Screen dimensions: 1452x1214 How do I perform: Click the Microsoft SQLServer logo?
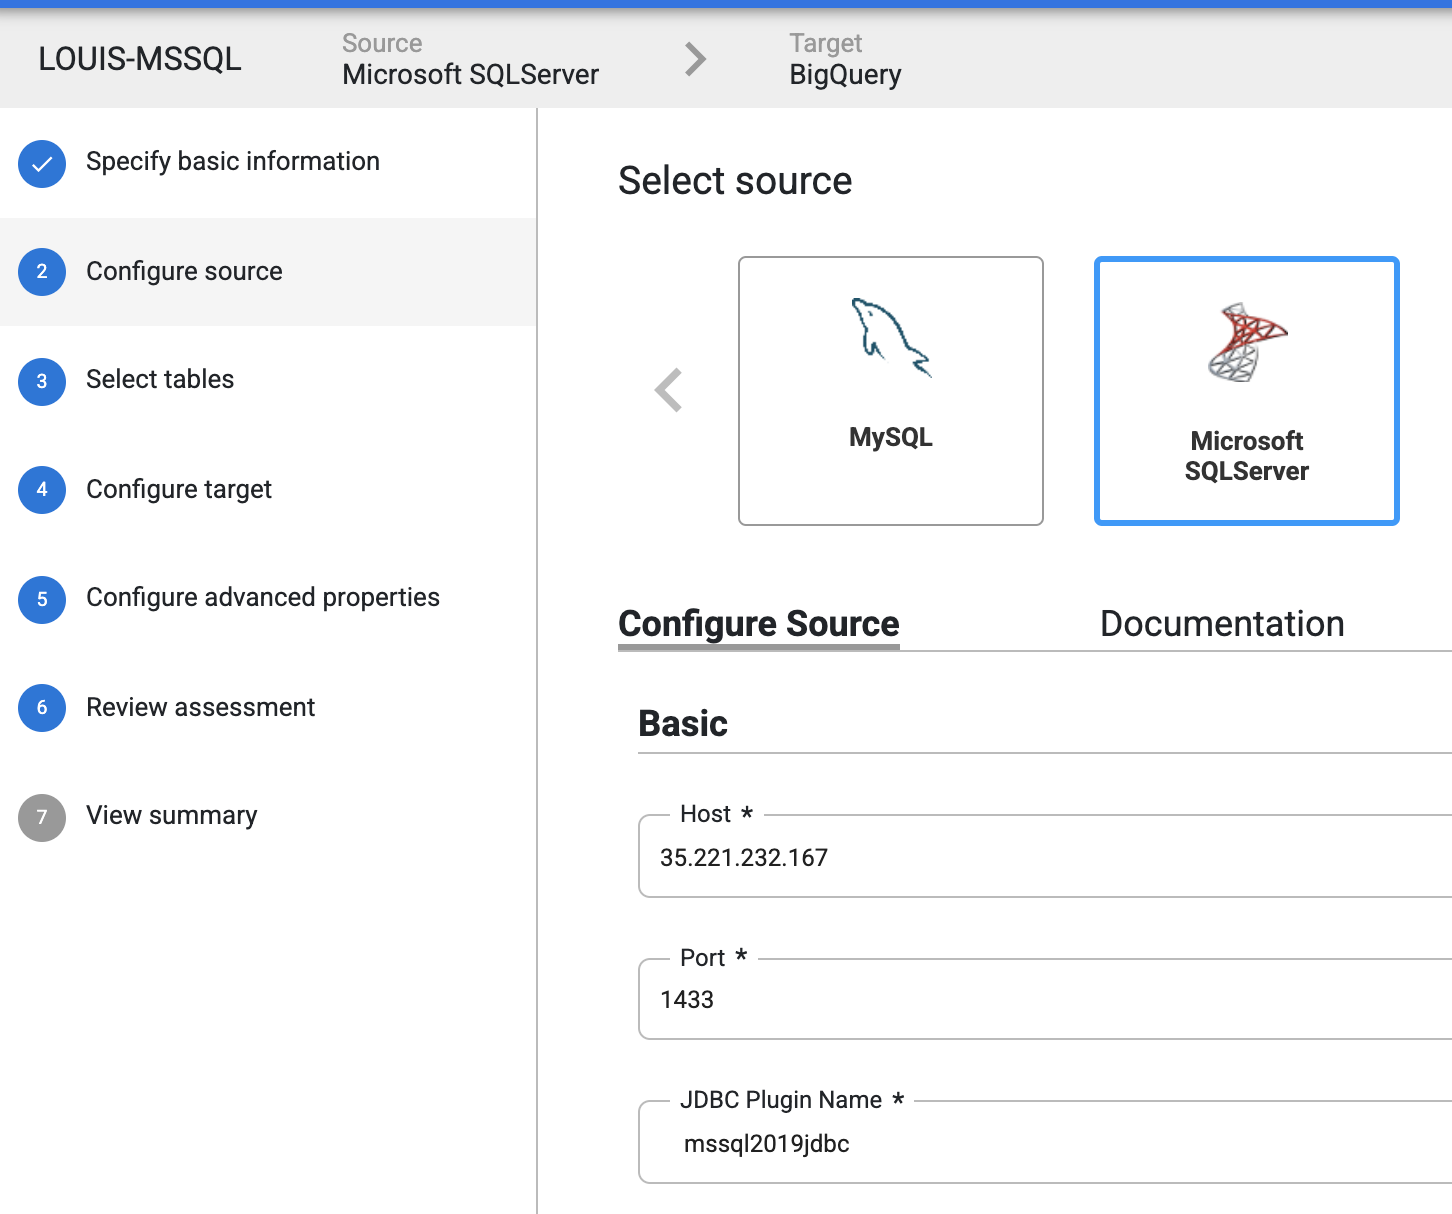[1247, 342]
